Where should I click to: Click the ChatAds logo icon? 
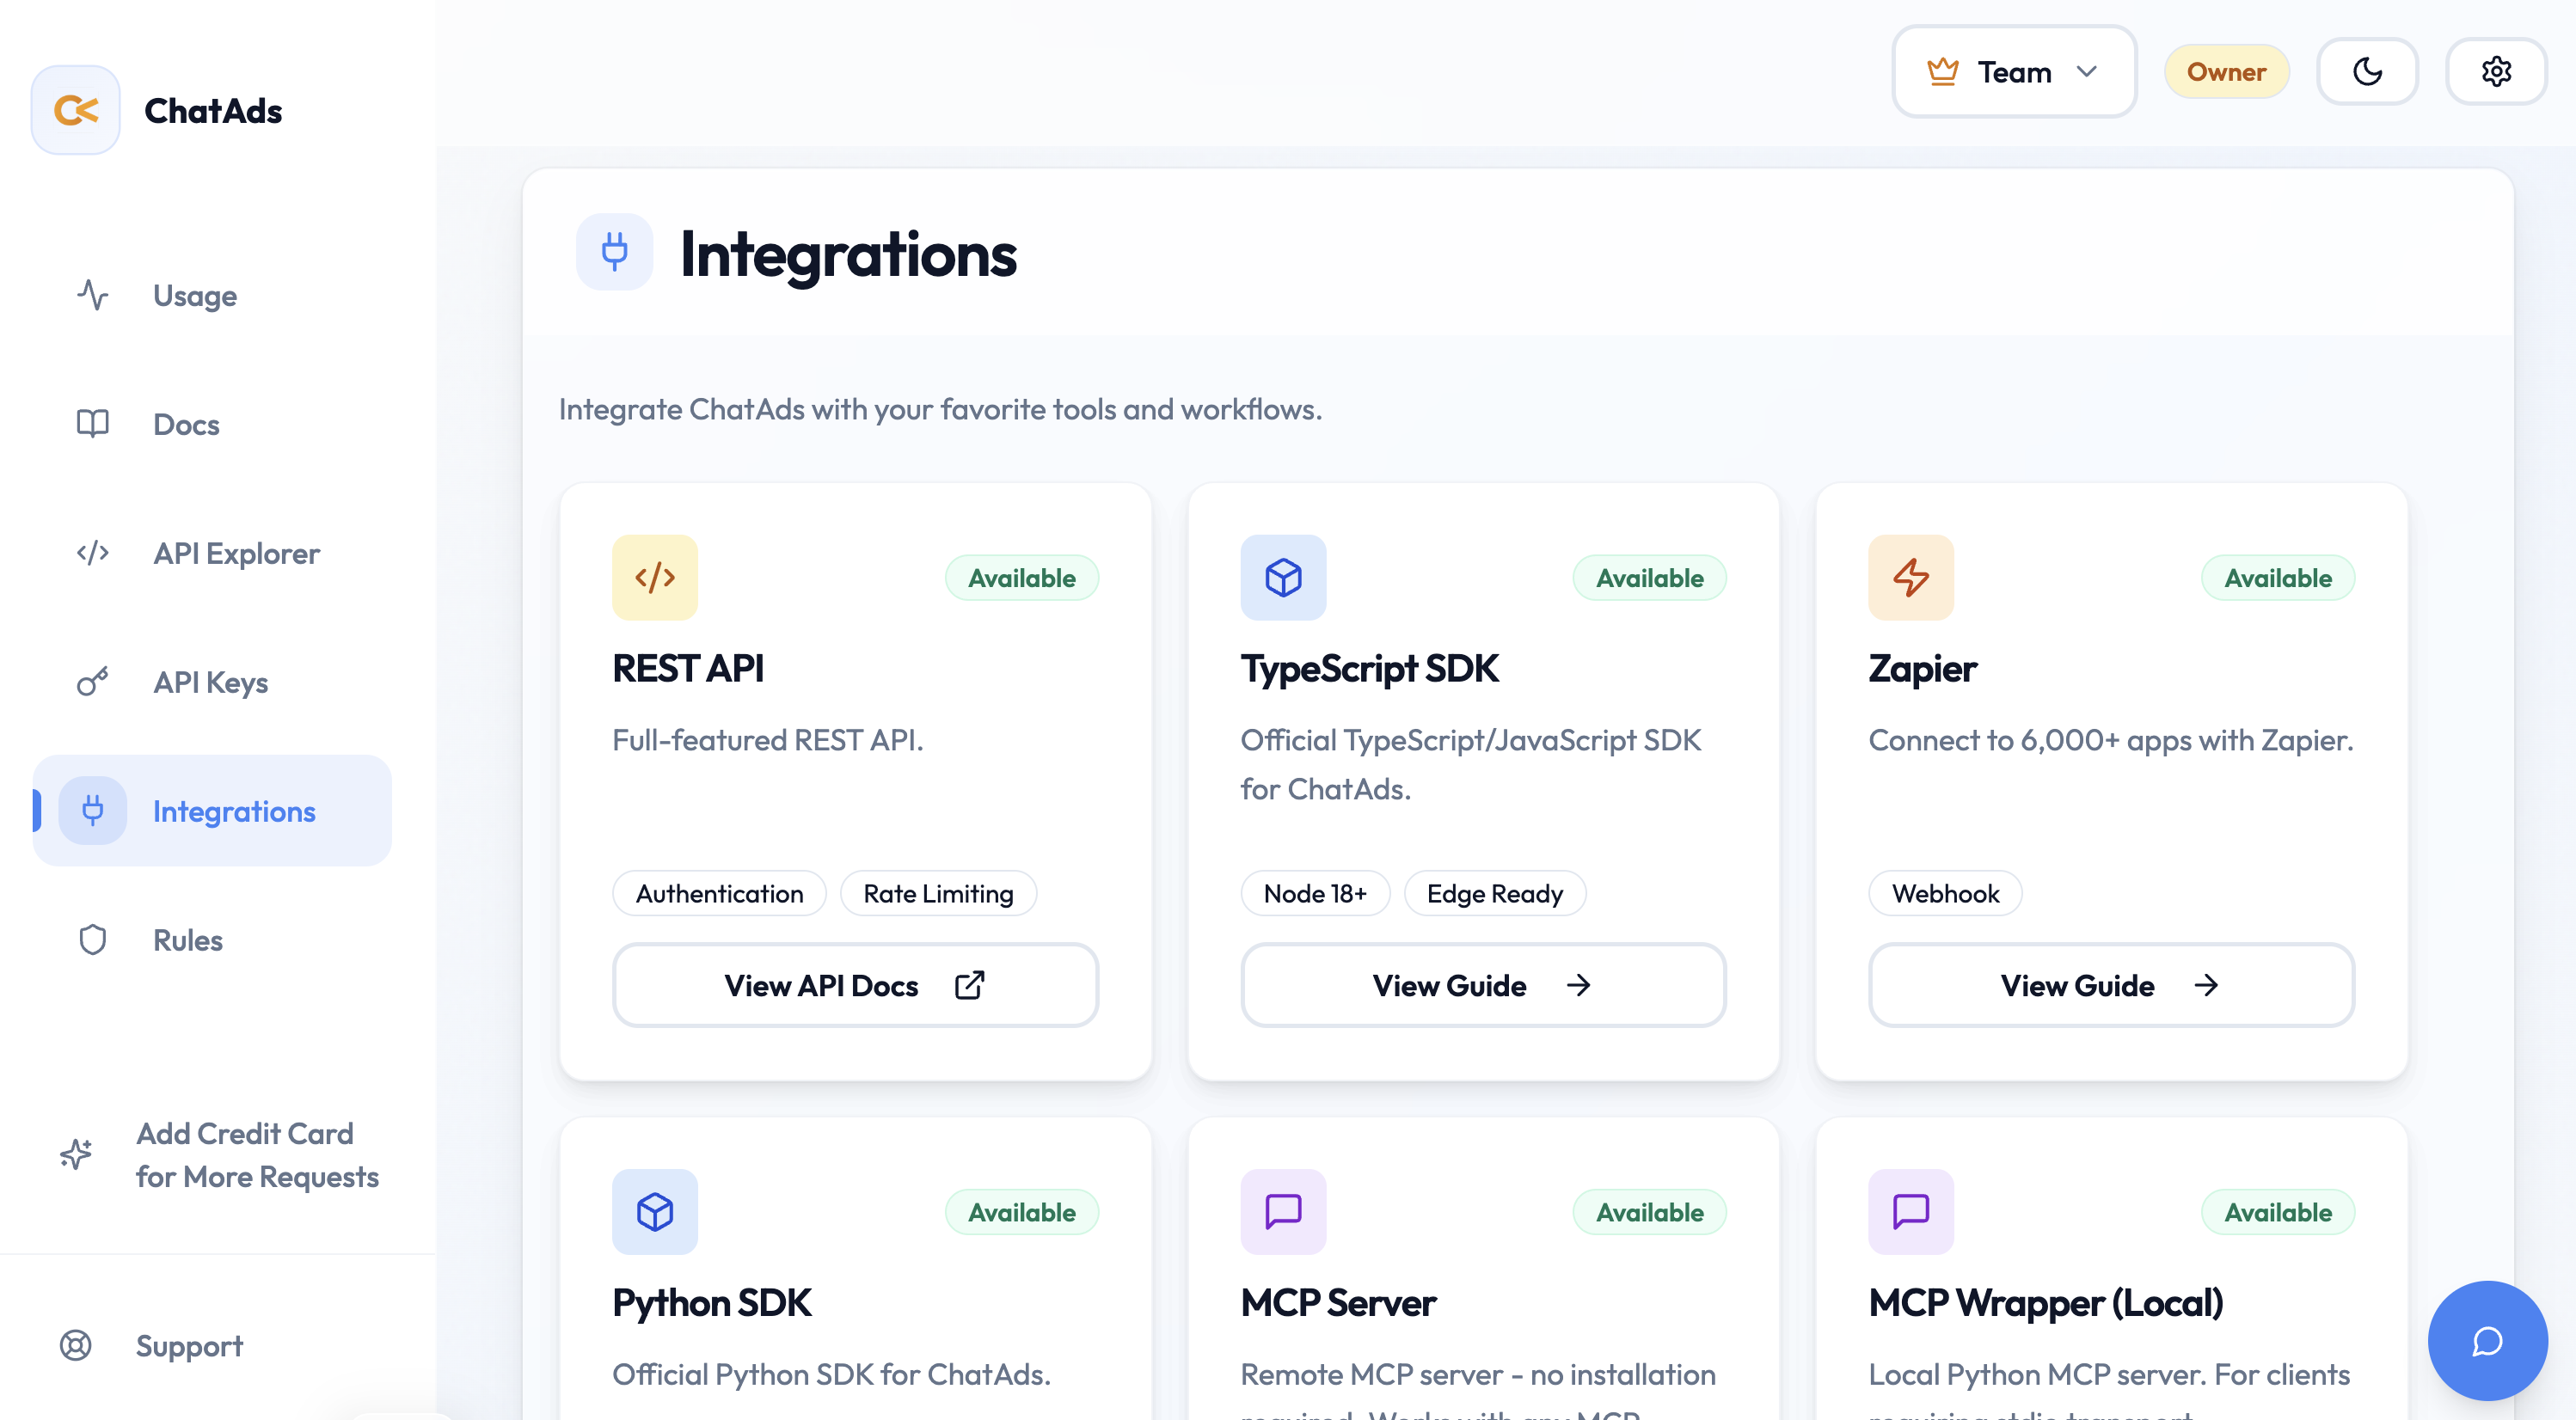[76, 110]
